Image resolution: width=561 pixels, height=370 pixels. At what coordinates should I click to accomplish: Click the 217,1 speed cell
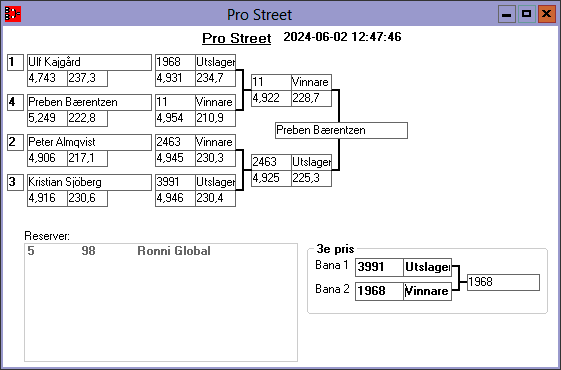point(87,159)
